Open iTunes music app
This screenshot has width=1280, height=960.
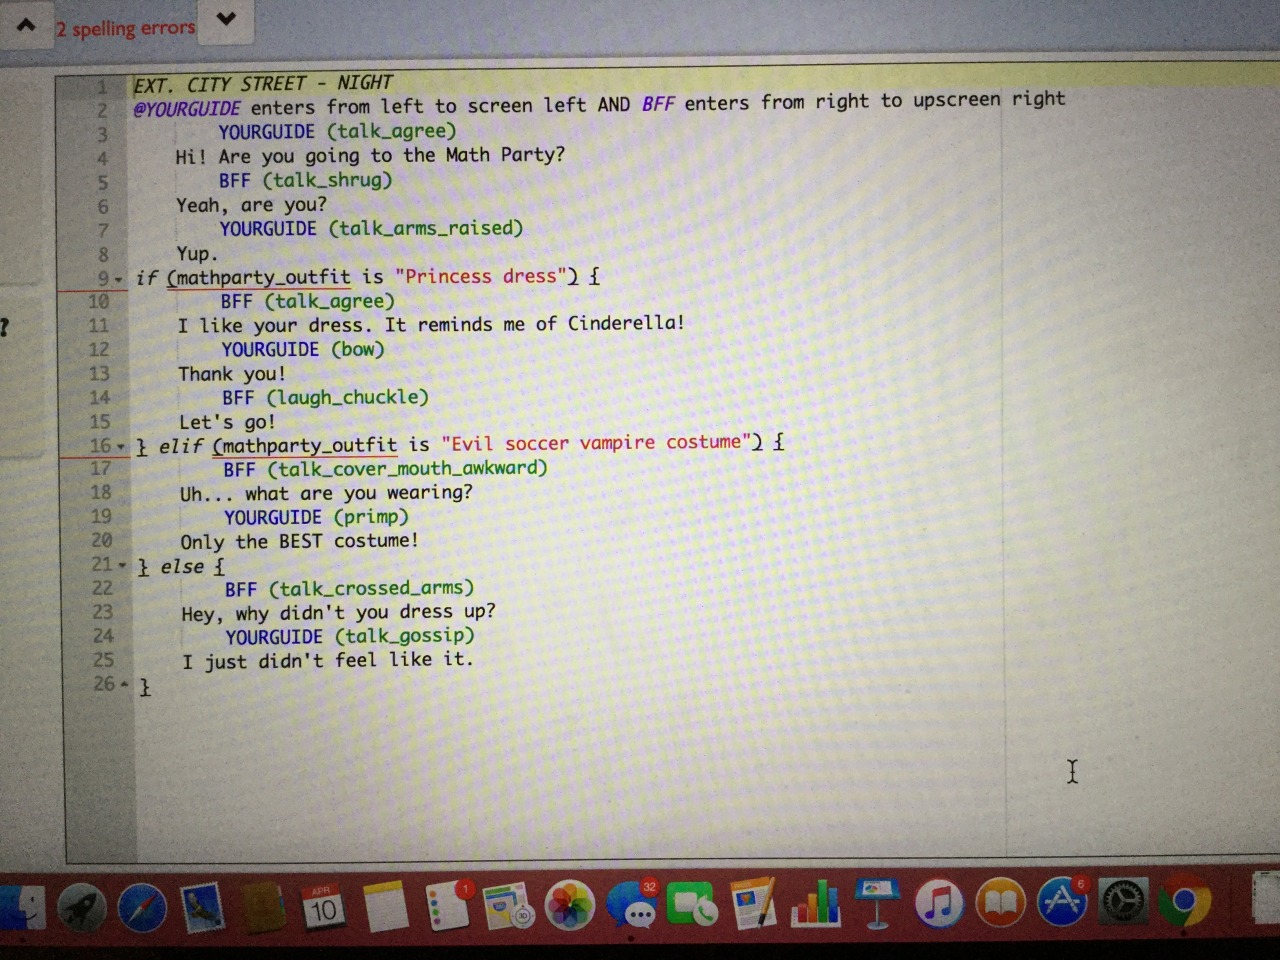coord(938,904)
